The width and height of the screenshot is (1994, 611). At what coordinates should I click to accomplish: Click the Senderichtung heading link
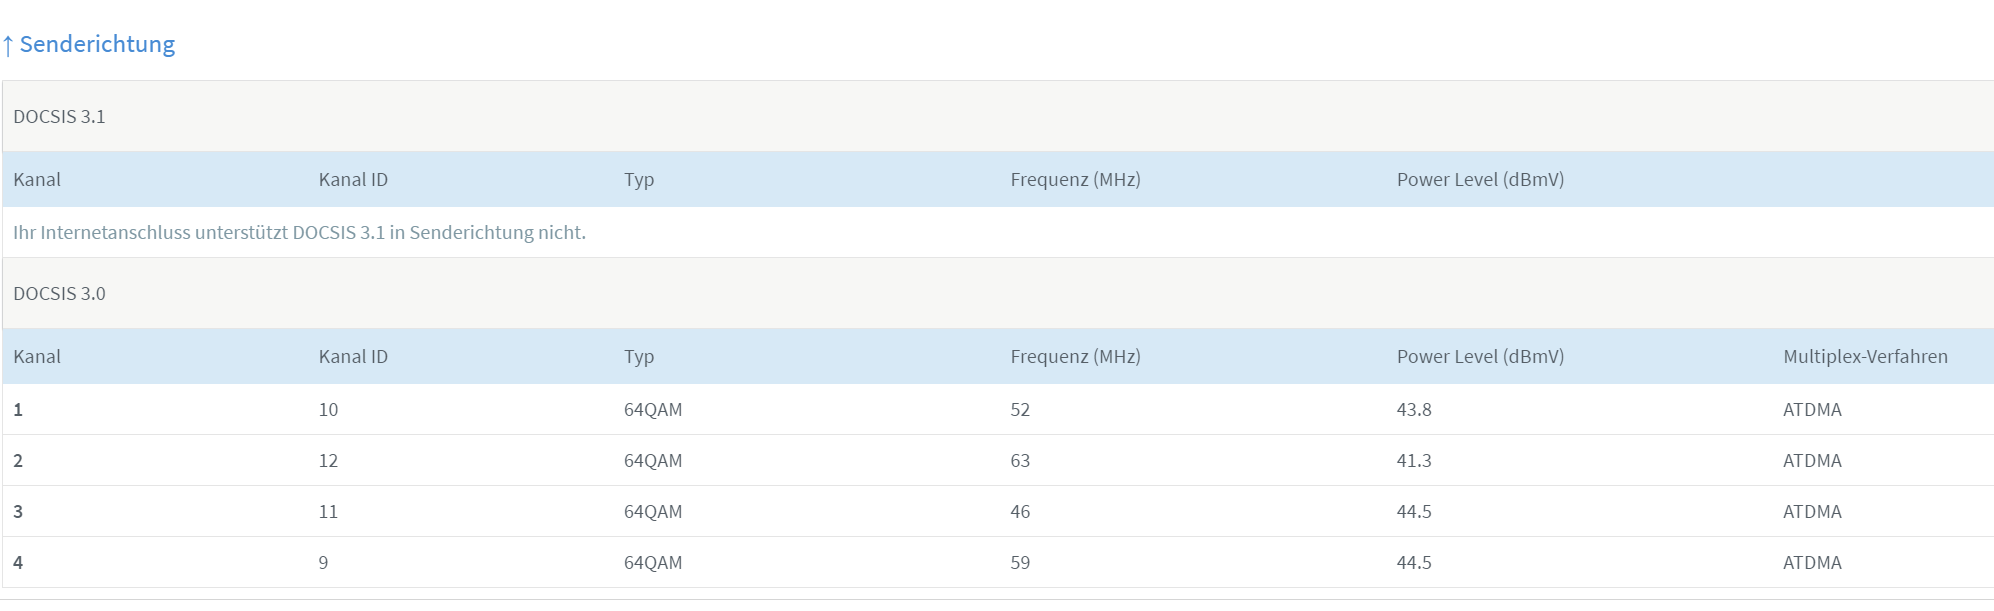[97, 44]
